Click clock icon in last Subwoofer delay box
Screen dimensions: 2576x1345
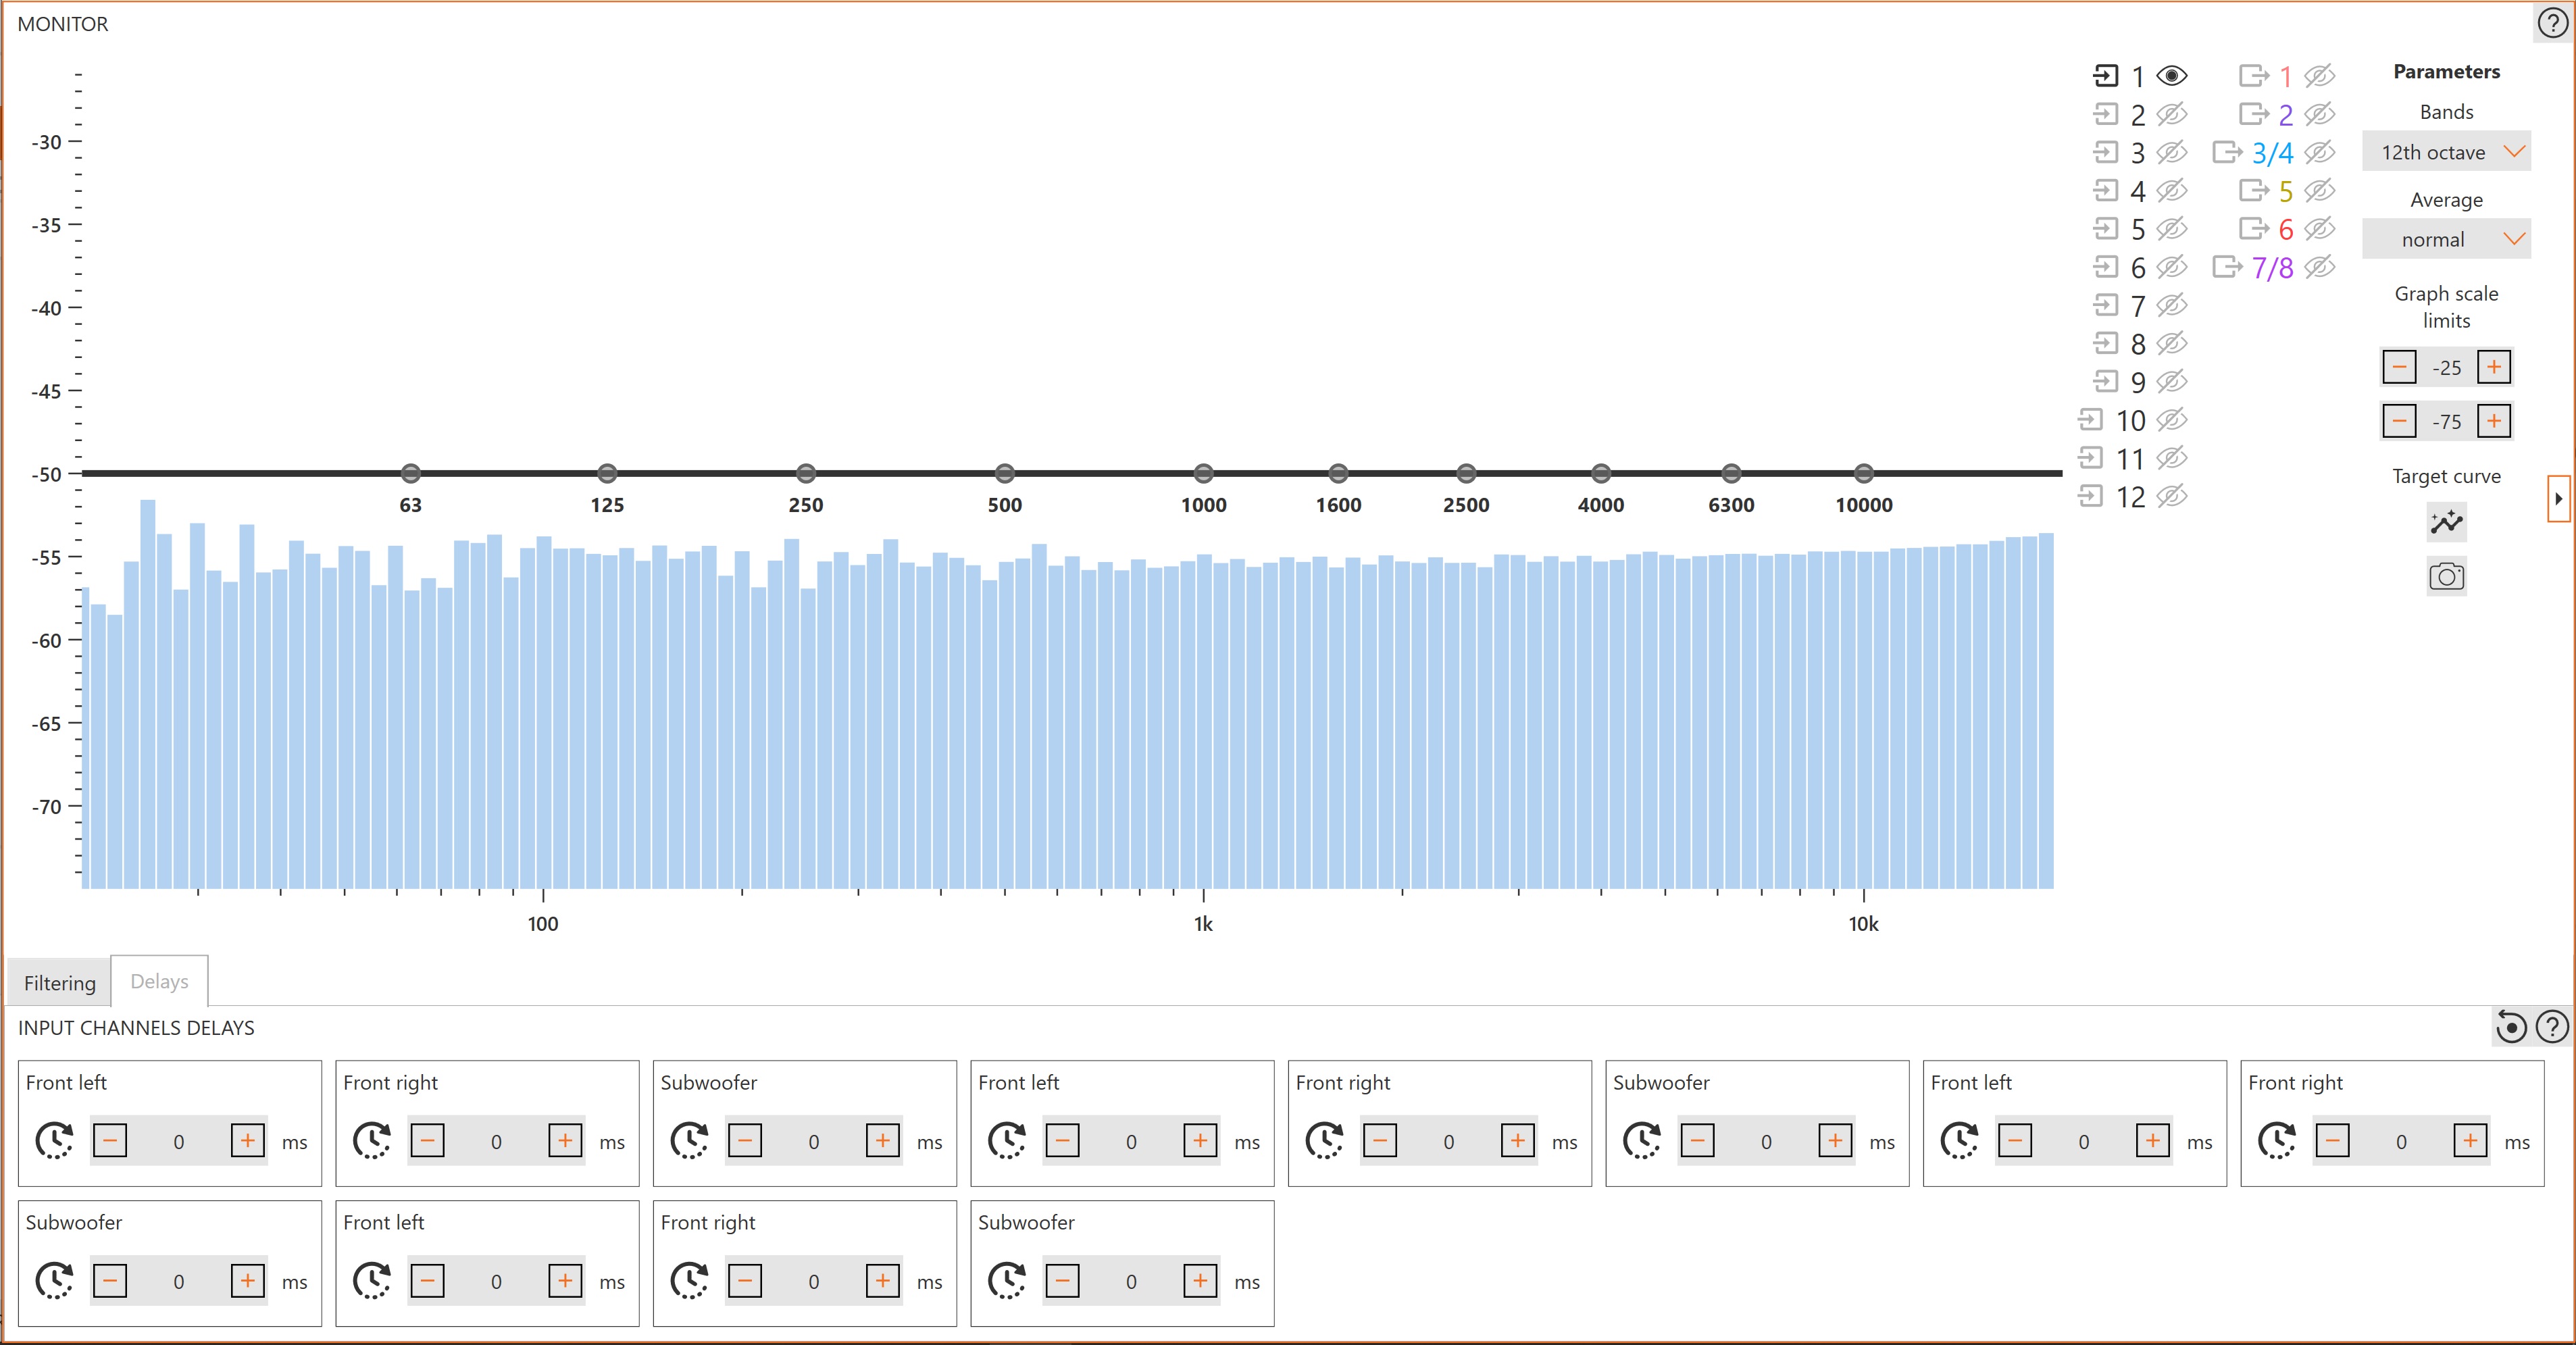click(x=1007, y=1281)
